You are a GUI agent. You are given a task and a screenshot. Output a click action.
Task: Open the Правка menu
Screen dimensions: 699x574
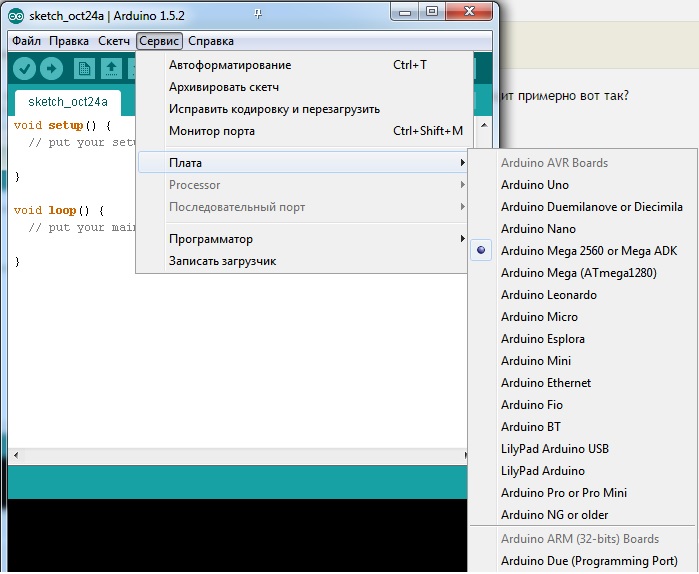(69, 41)
